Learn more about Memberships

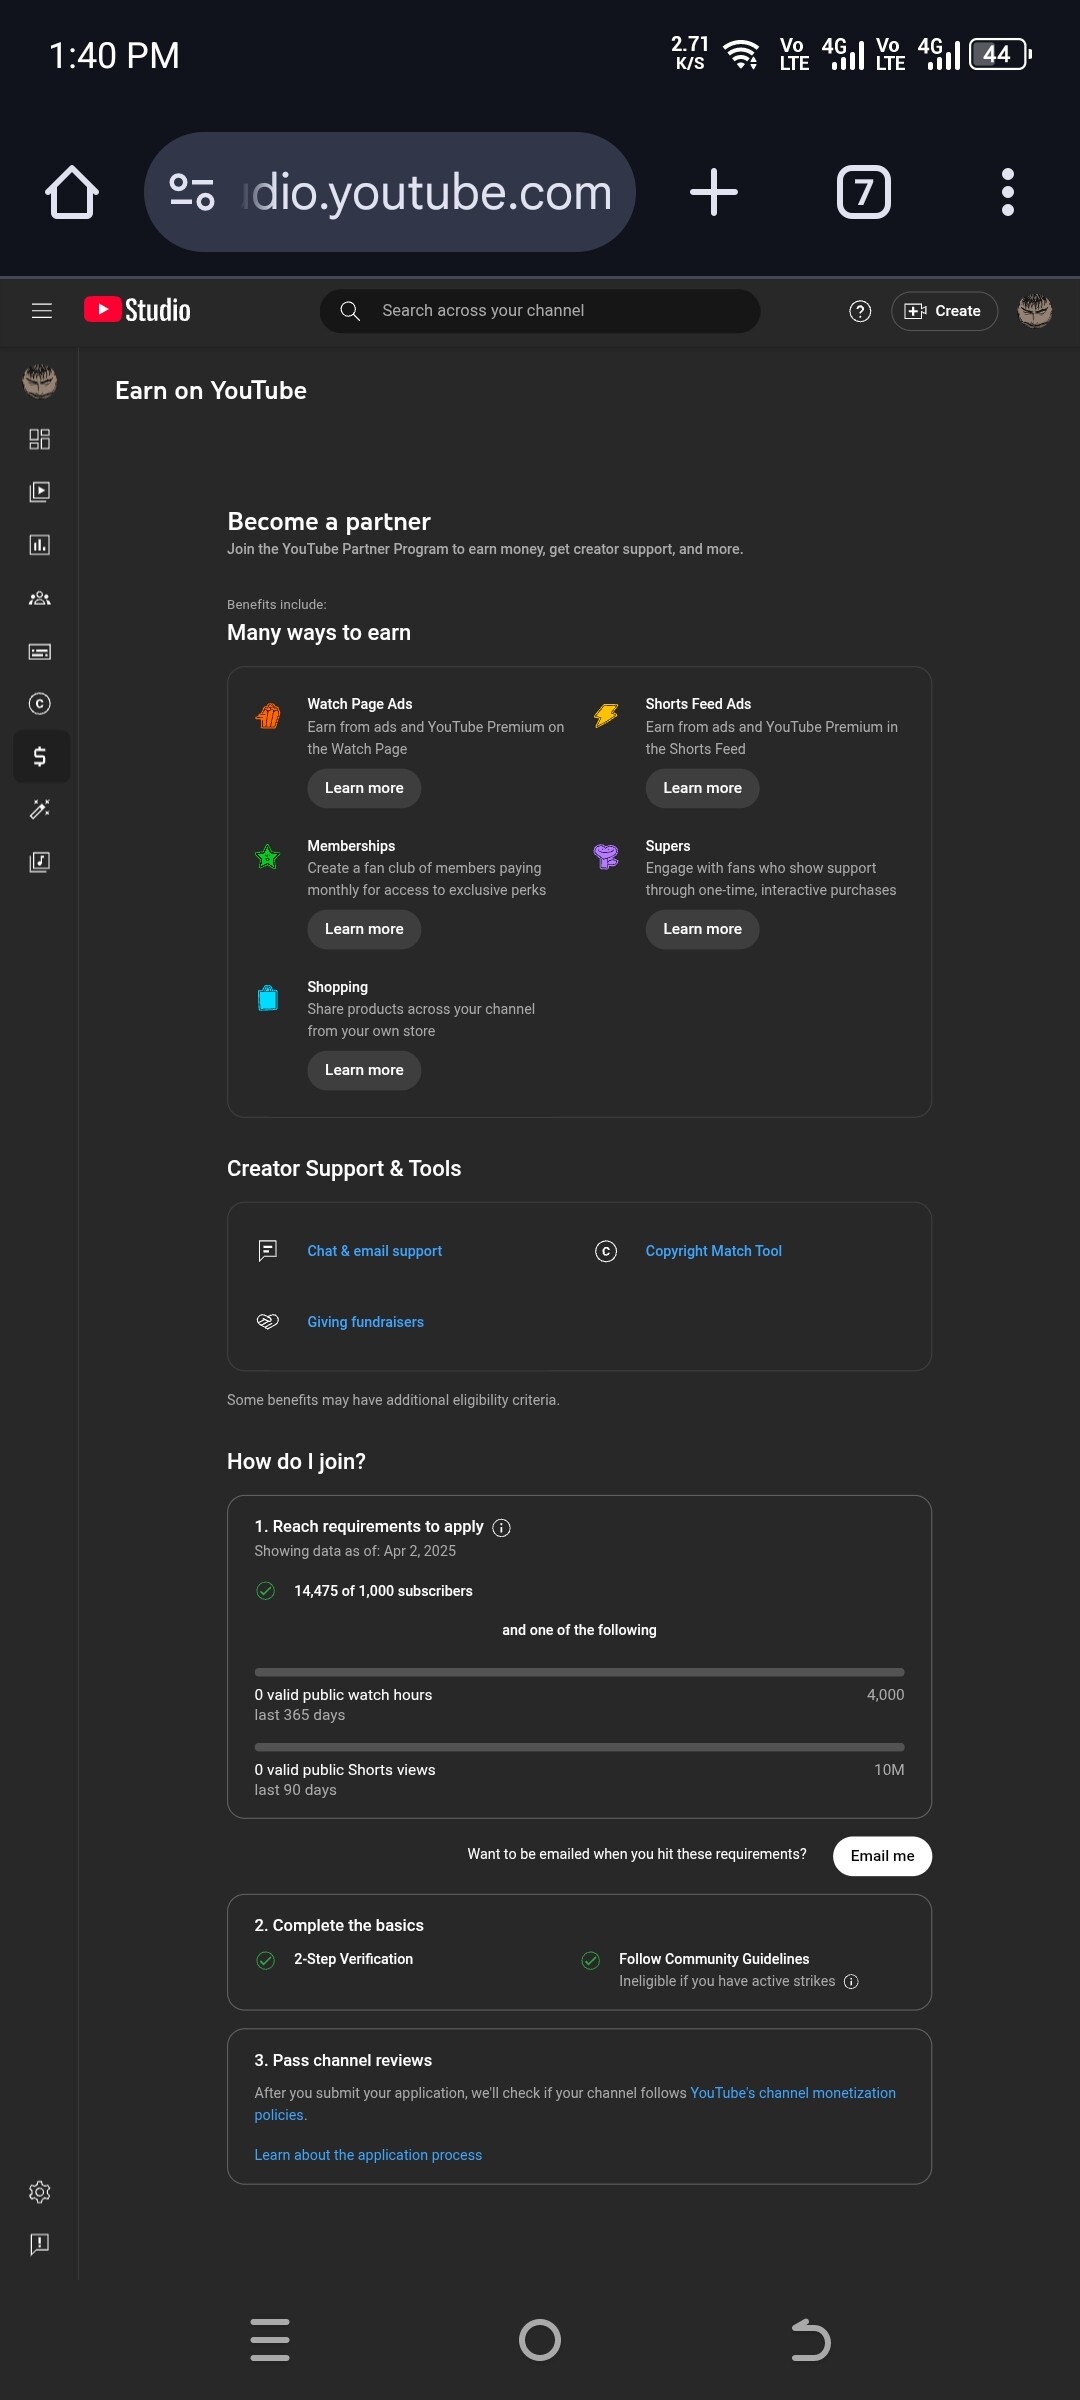click(364, 929)
